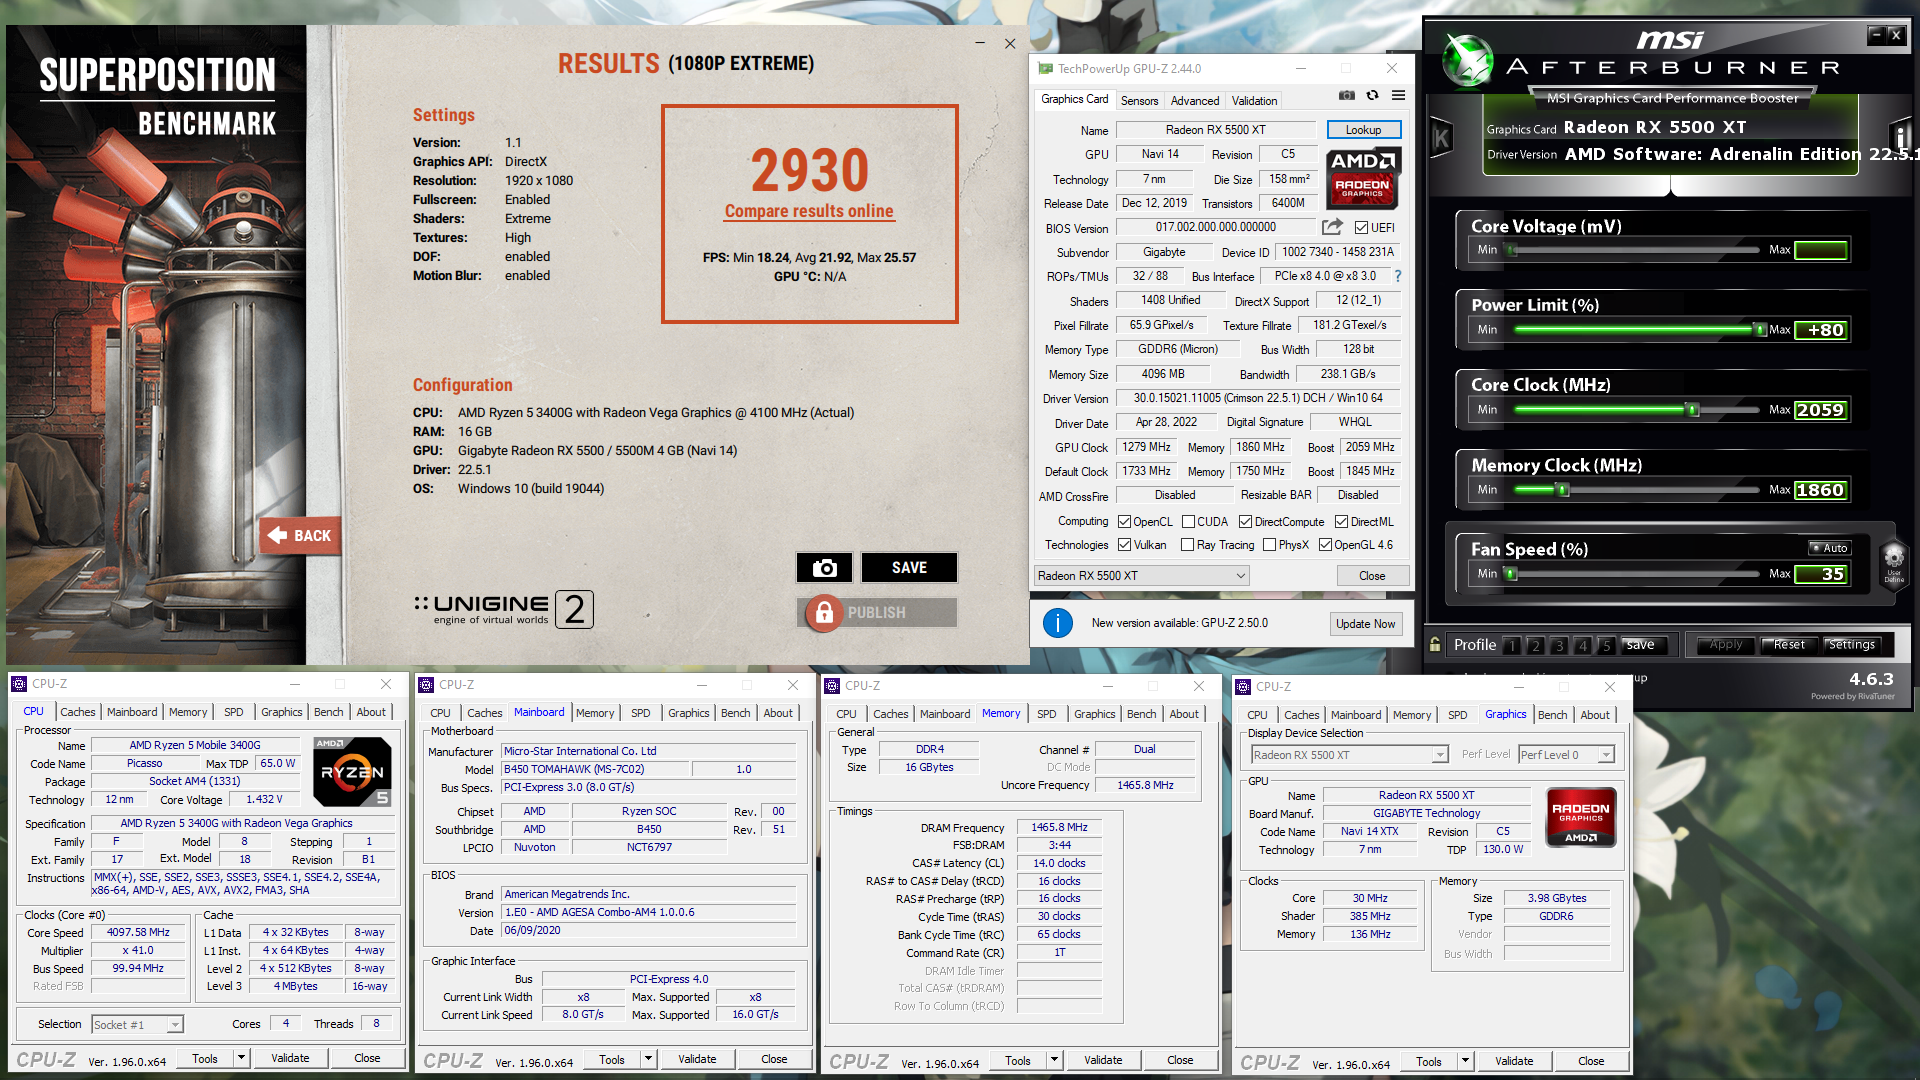Toggle the DirectML checkbox
Viewport: 1920px width, 1080px height.
(1341, 522)
